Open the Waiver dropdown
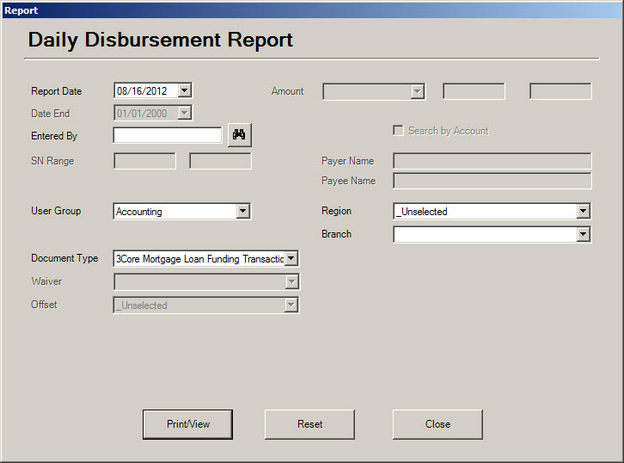The width and height of the screenshot is (624, 463). coord(291,281)
